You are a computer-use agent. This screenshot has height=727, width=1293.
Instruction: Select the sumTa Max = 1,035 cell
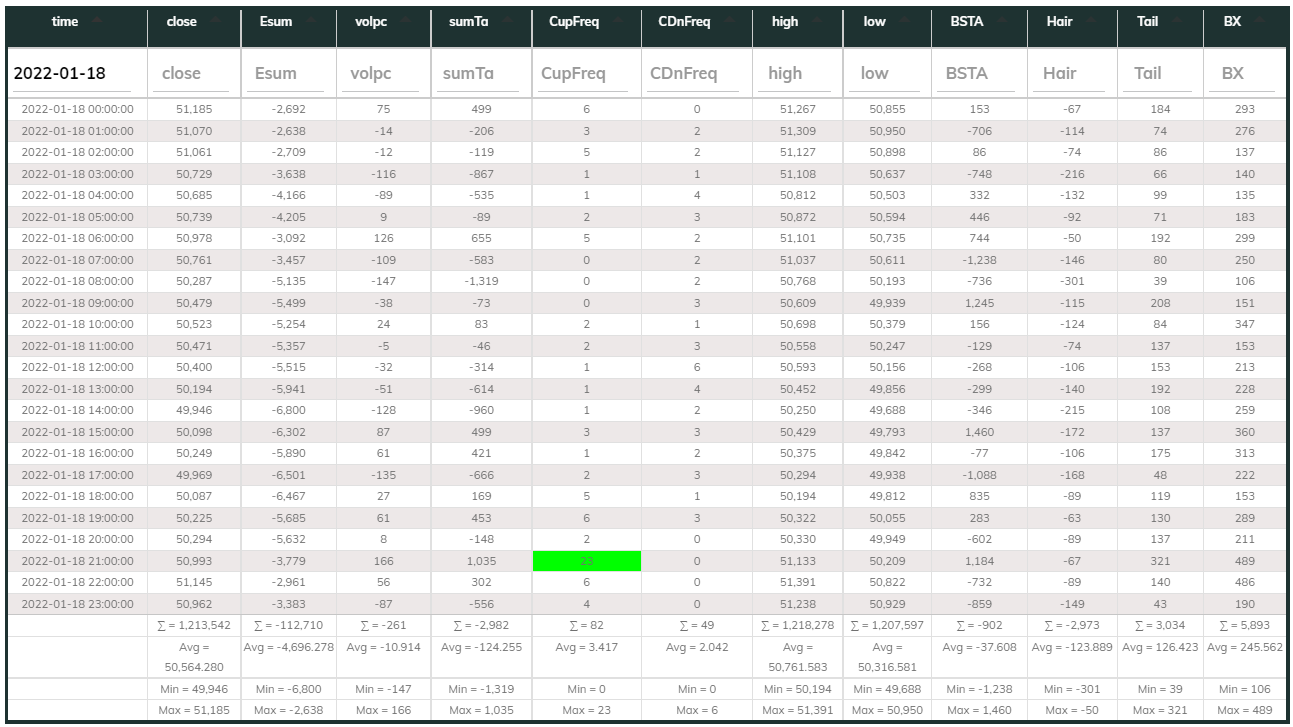[x=481, y=710]
